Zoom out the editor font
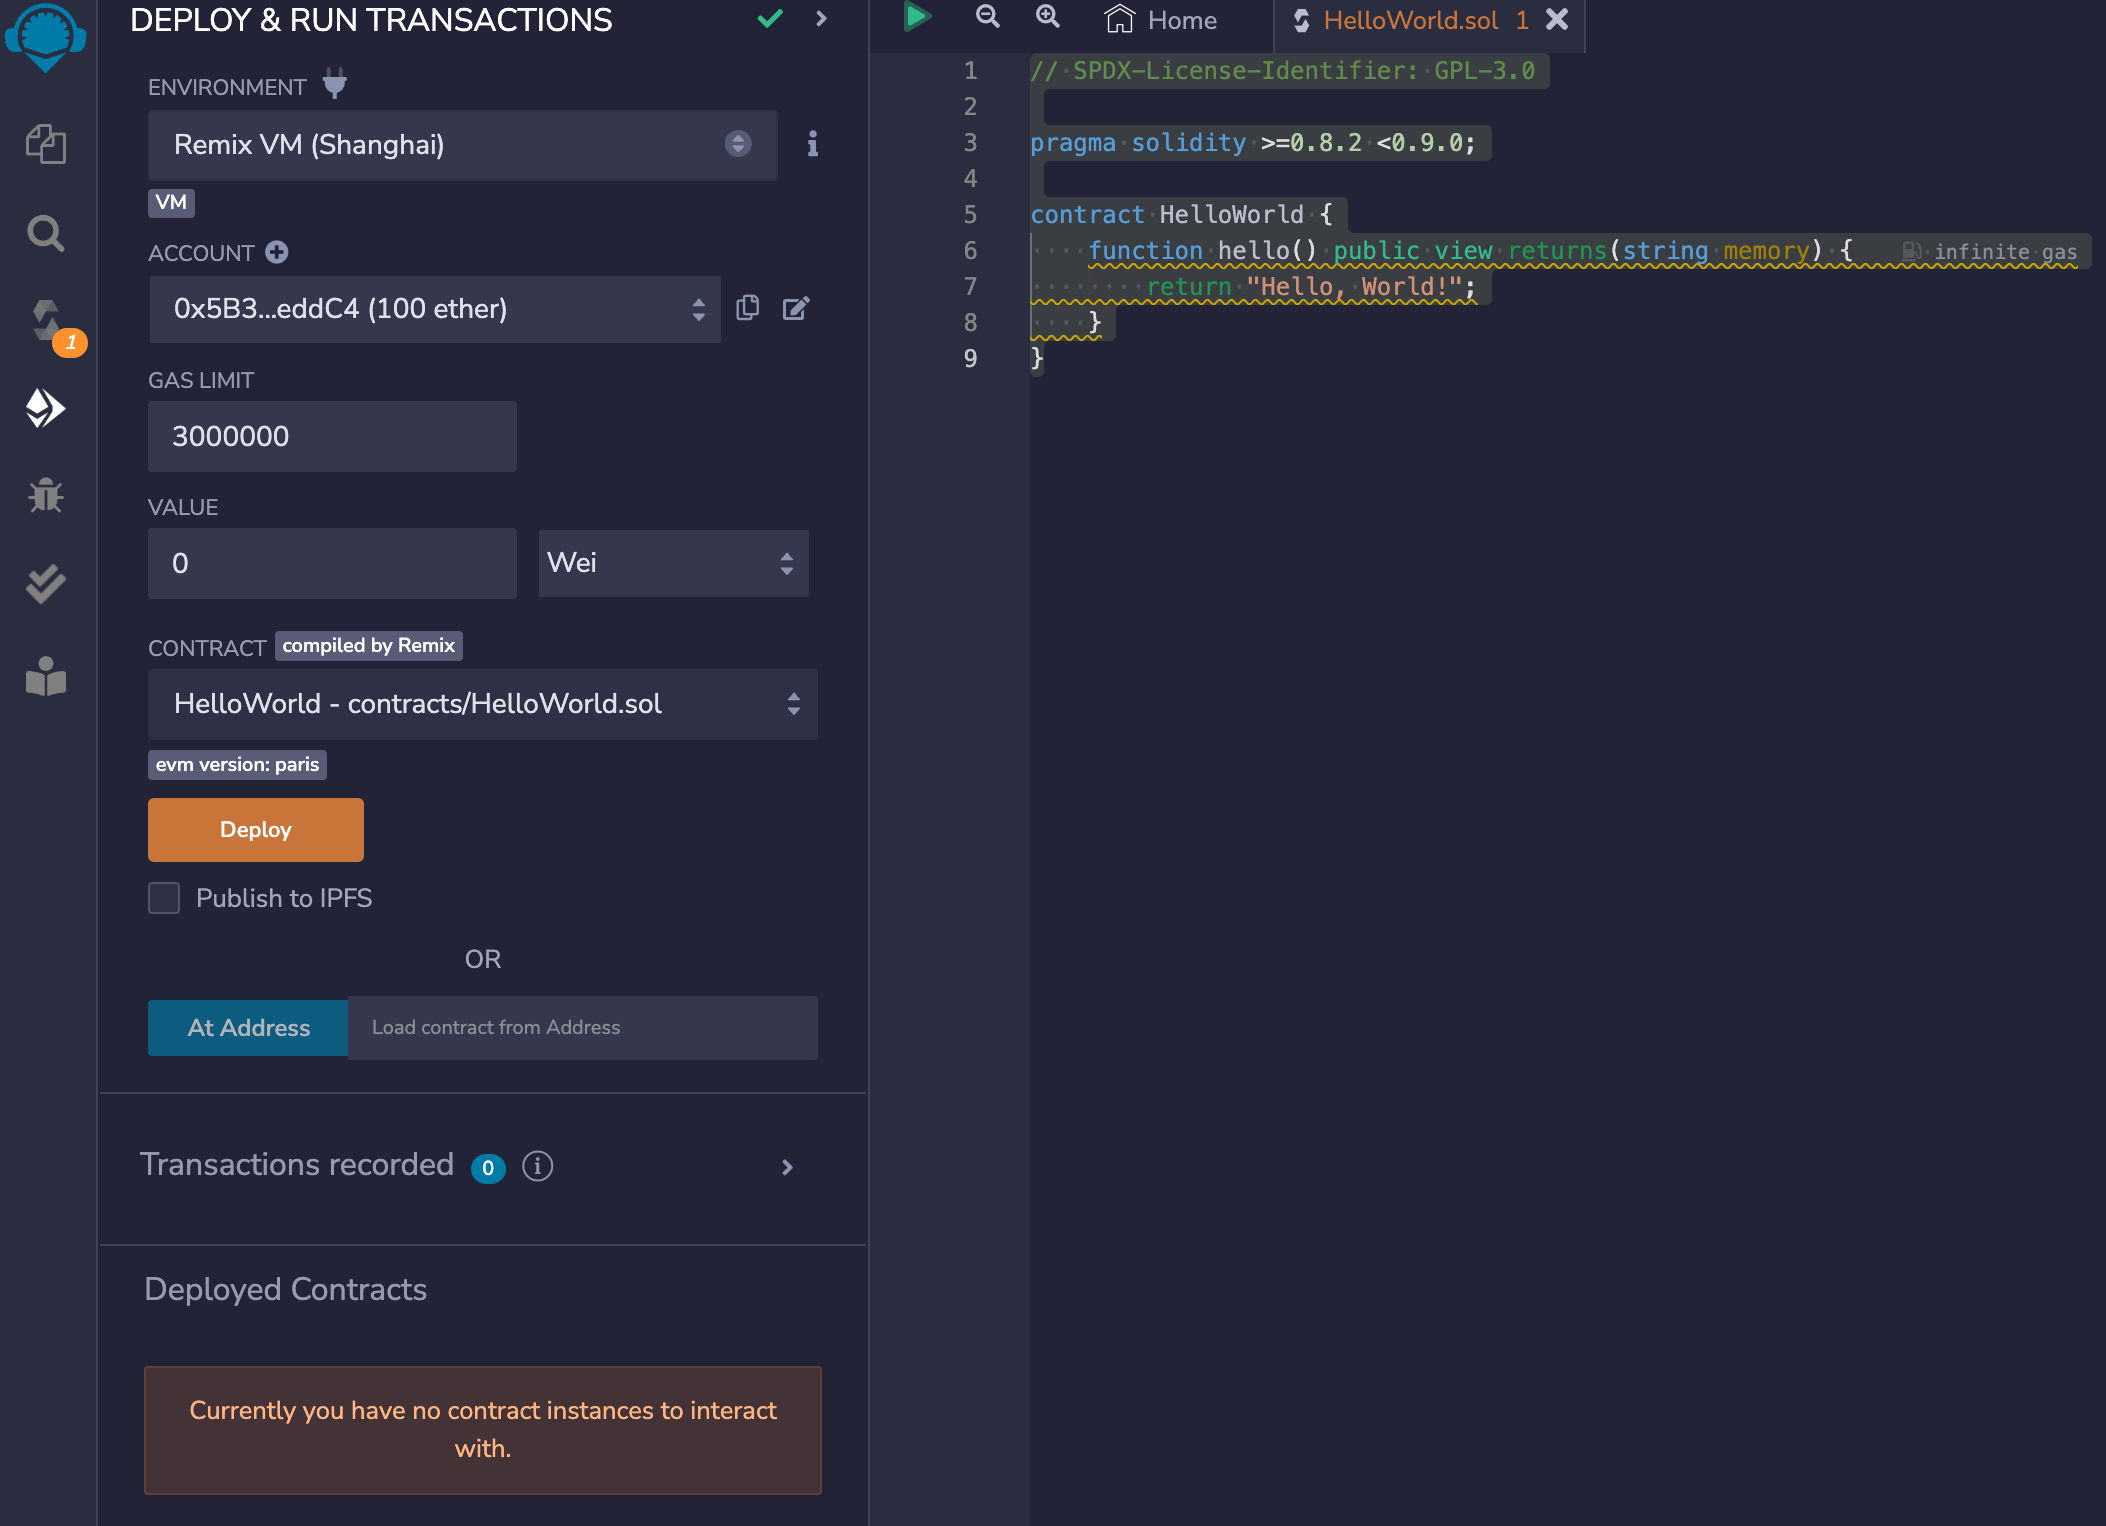2106x1526 pixels. [988, 16]
